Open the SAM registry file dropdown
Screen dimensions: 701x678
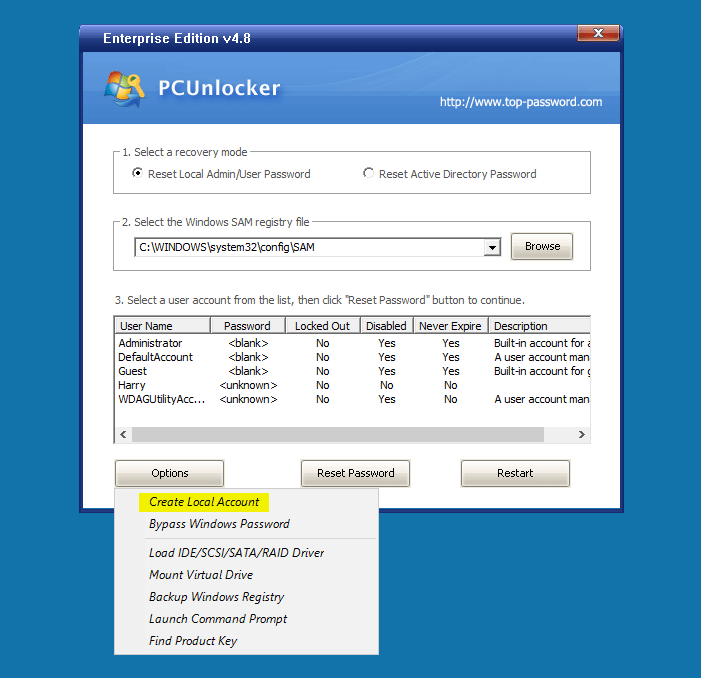492,247
